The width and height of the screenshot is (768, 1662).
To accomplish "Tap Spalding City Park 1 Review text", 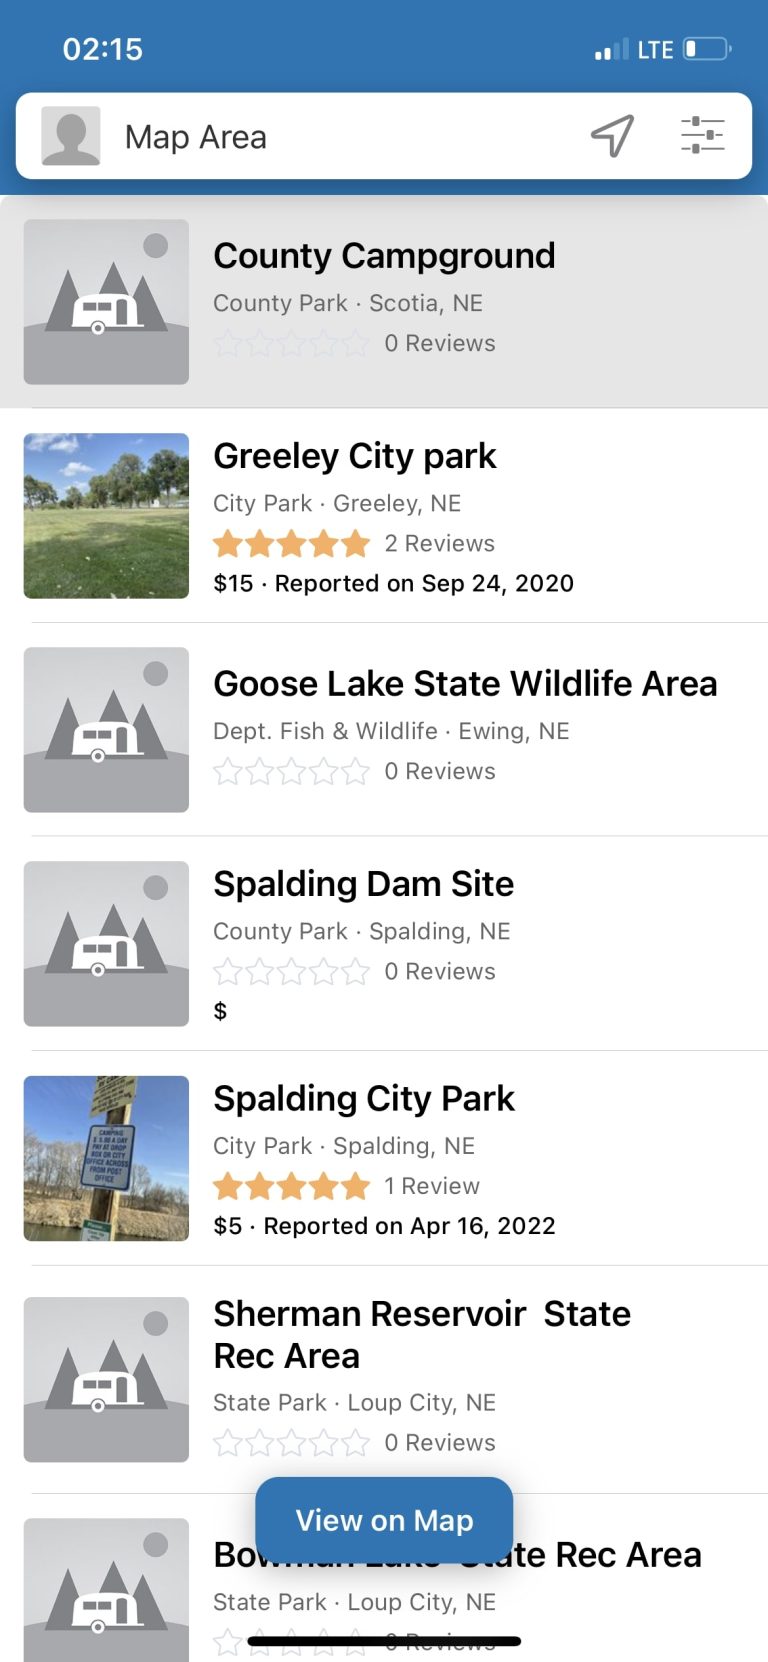I will pos(432,1186).
